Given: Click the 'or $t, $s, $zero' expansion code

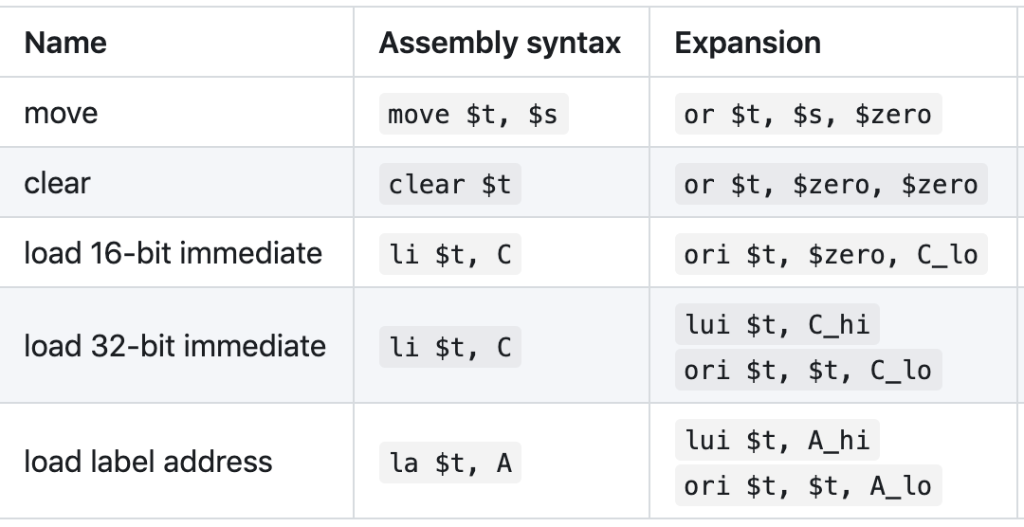Looking at the screenshot, I should click(x=807, y=115).
